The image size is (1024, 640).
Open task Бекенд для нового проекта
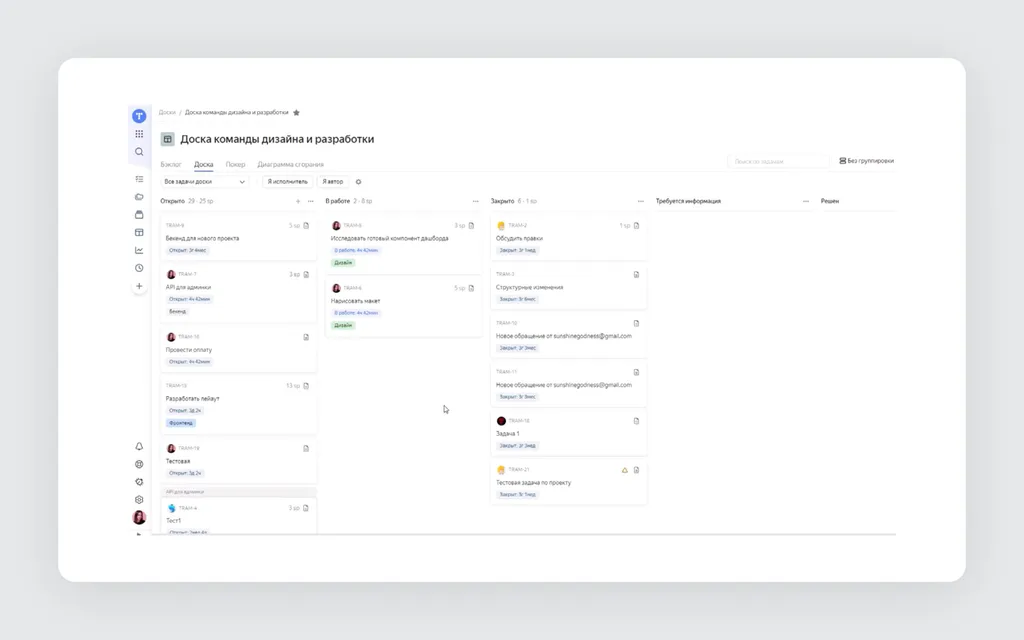(x=202, y=238)
